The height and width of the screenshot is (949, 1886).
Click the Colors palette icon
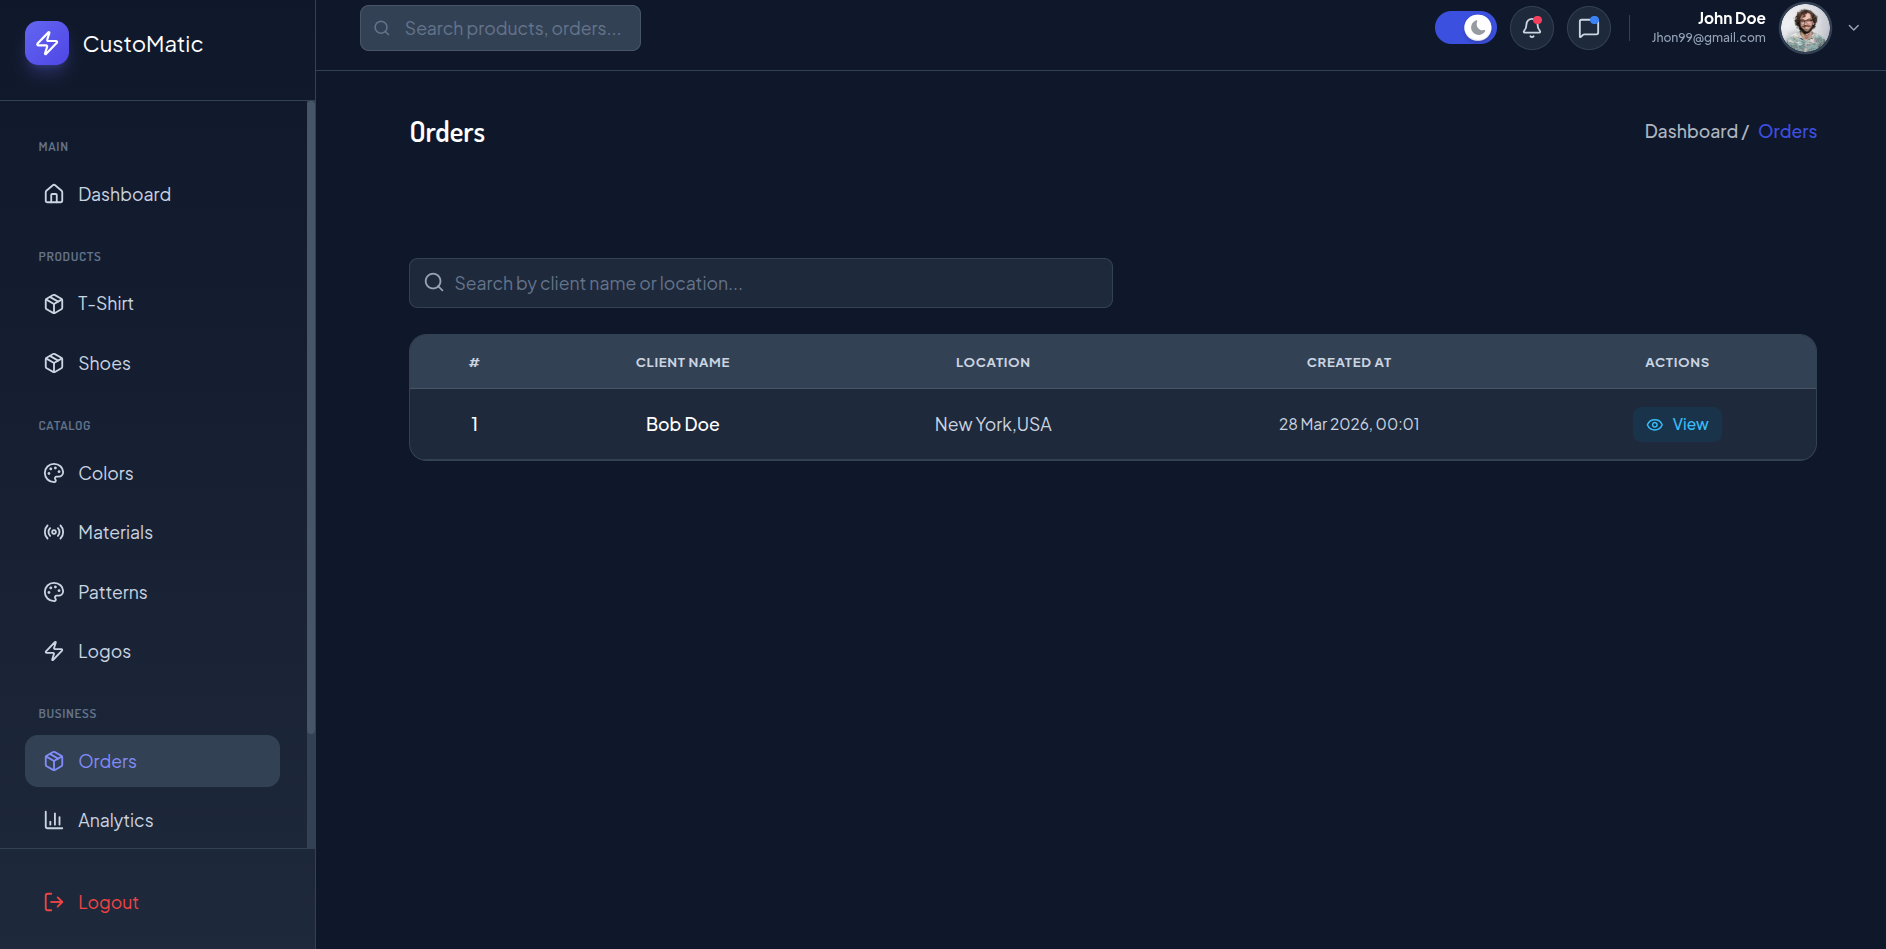coord(54,473)
